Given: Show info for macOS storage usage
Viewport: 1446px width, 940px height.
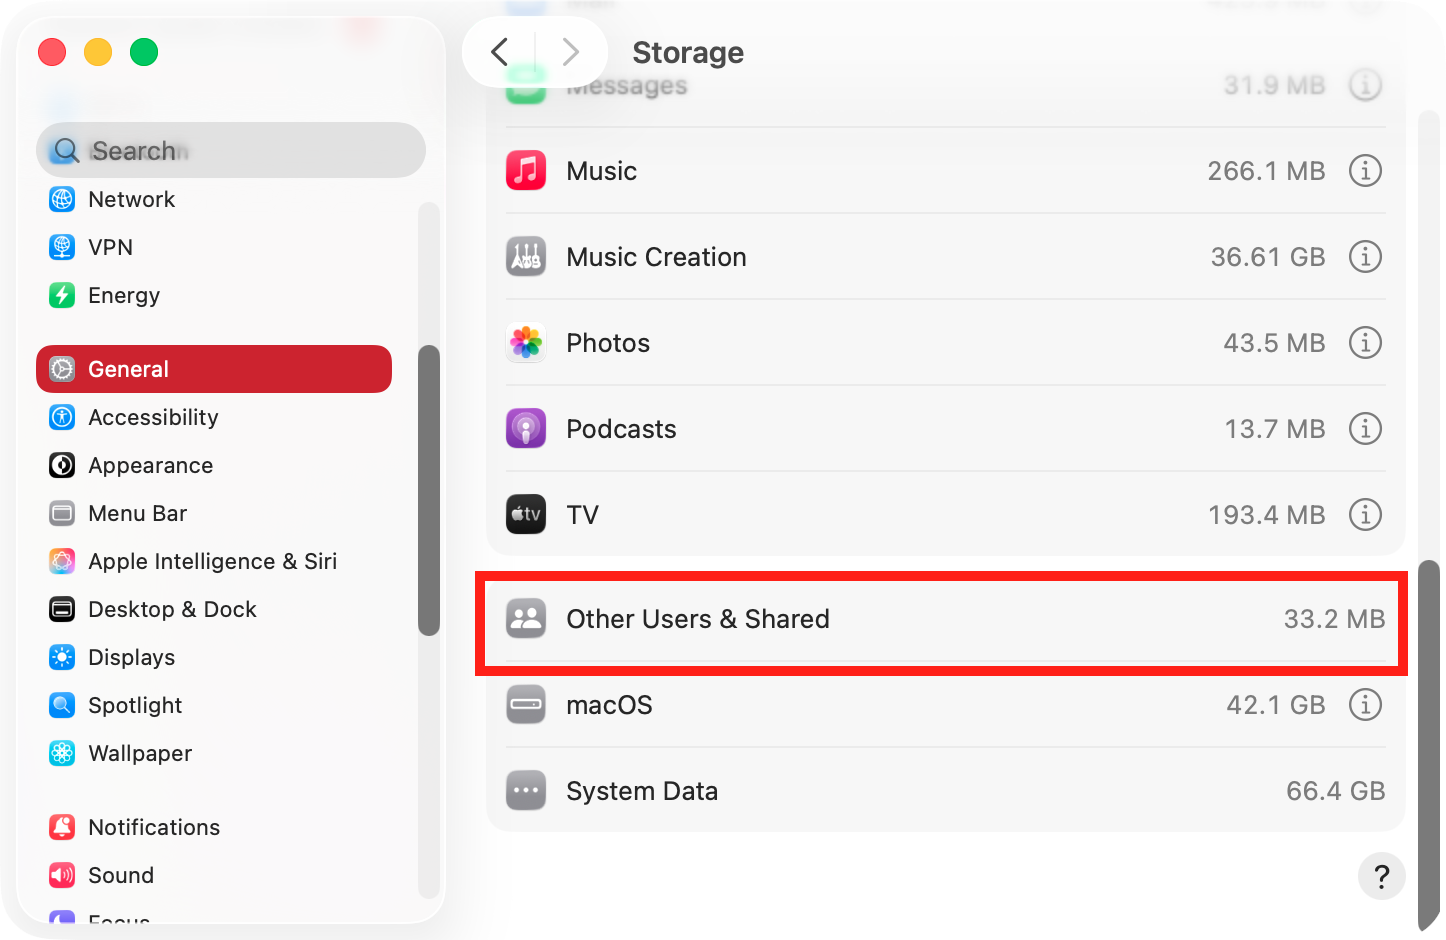Looking at the screenshot, I should click(1365, 704).
